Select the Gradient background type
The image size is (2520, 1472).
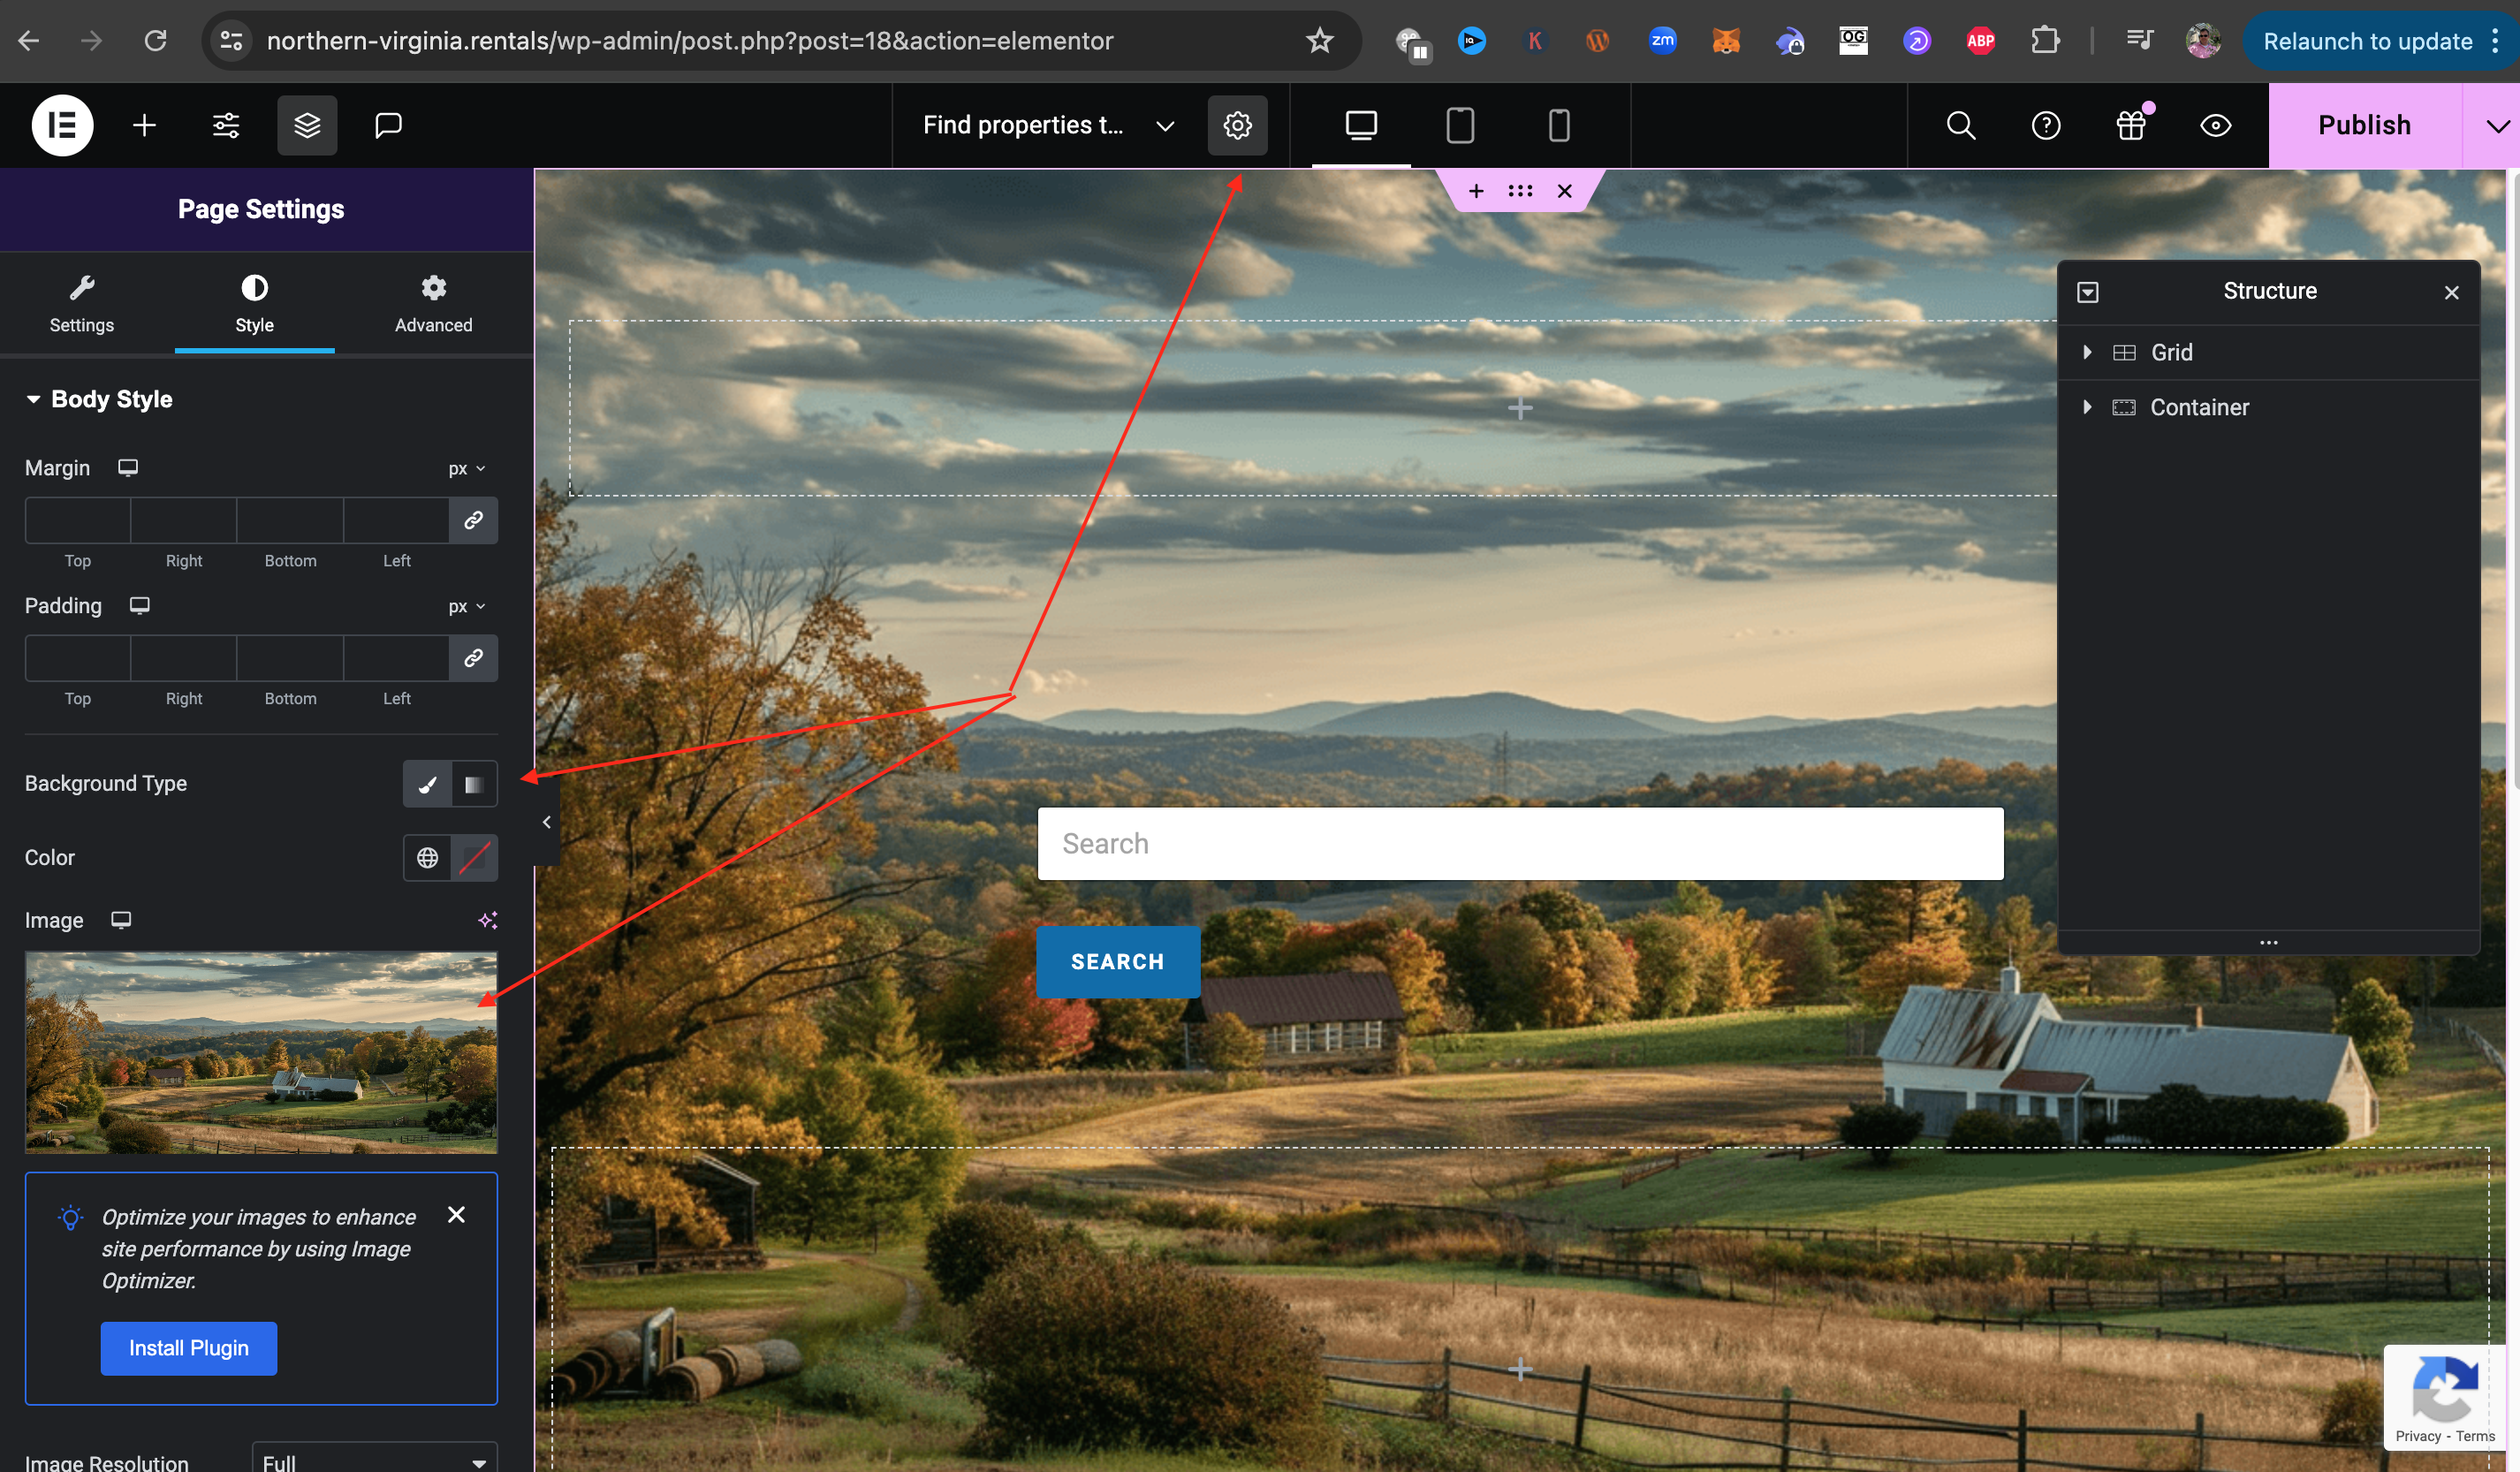474,784
